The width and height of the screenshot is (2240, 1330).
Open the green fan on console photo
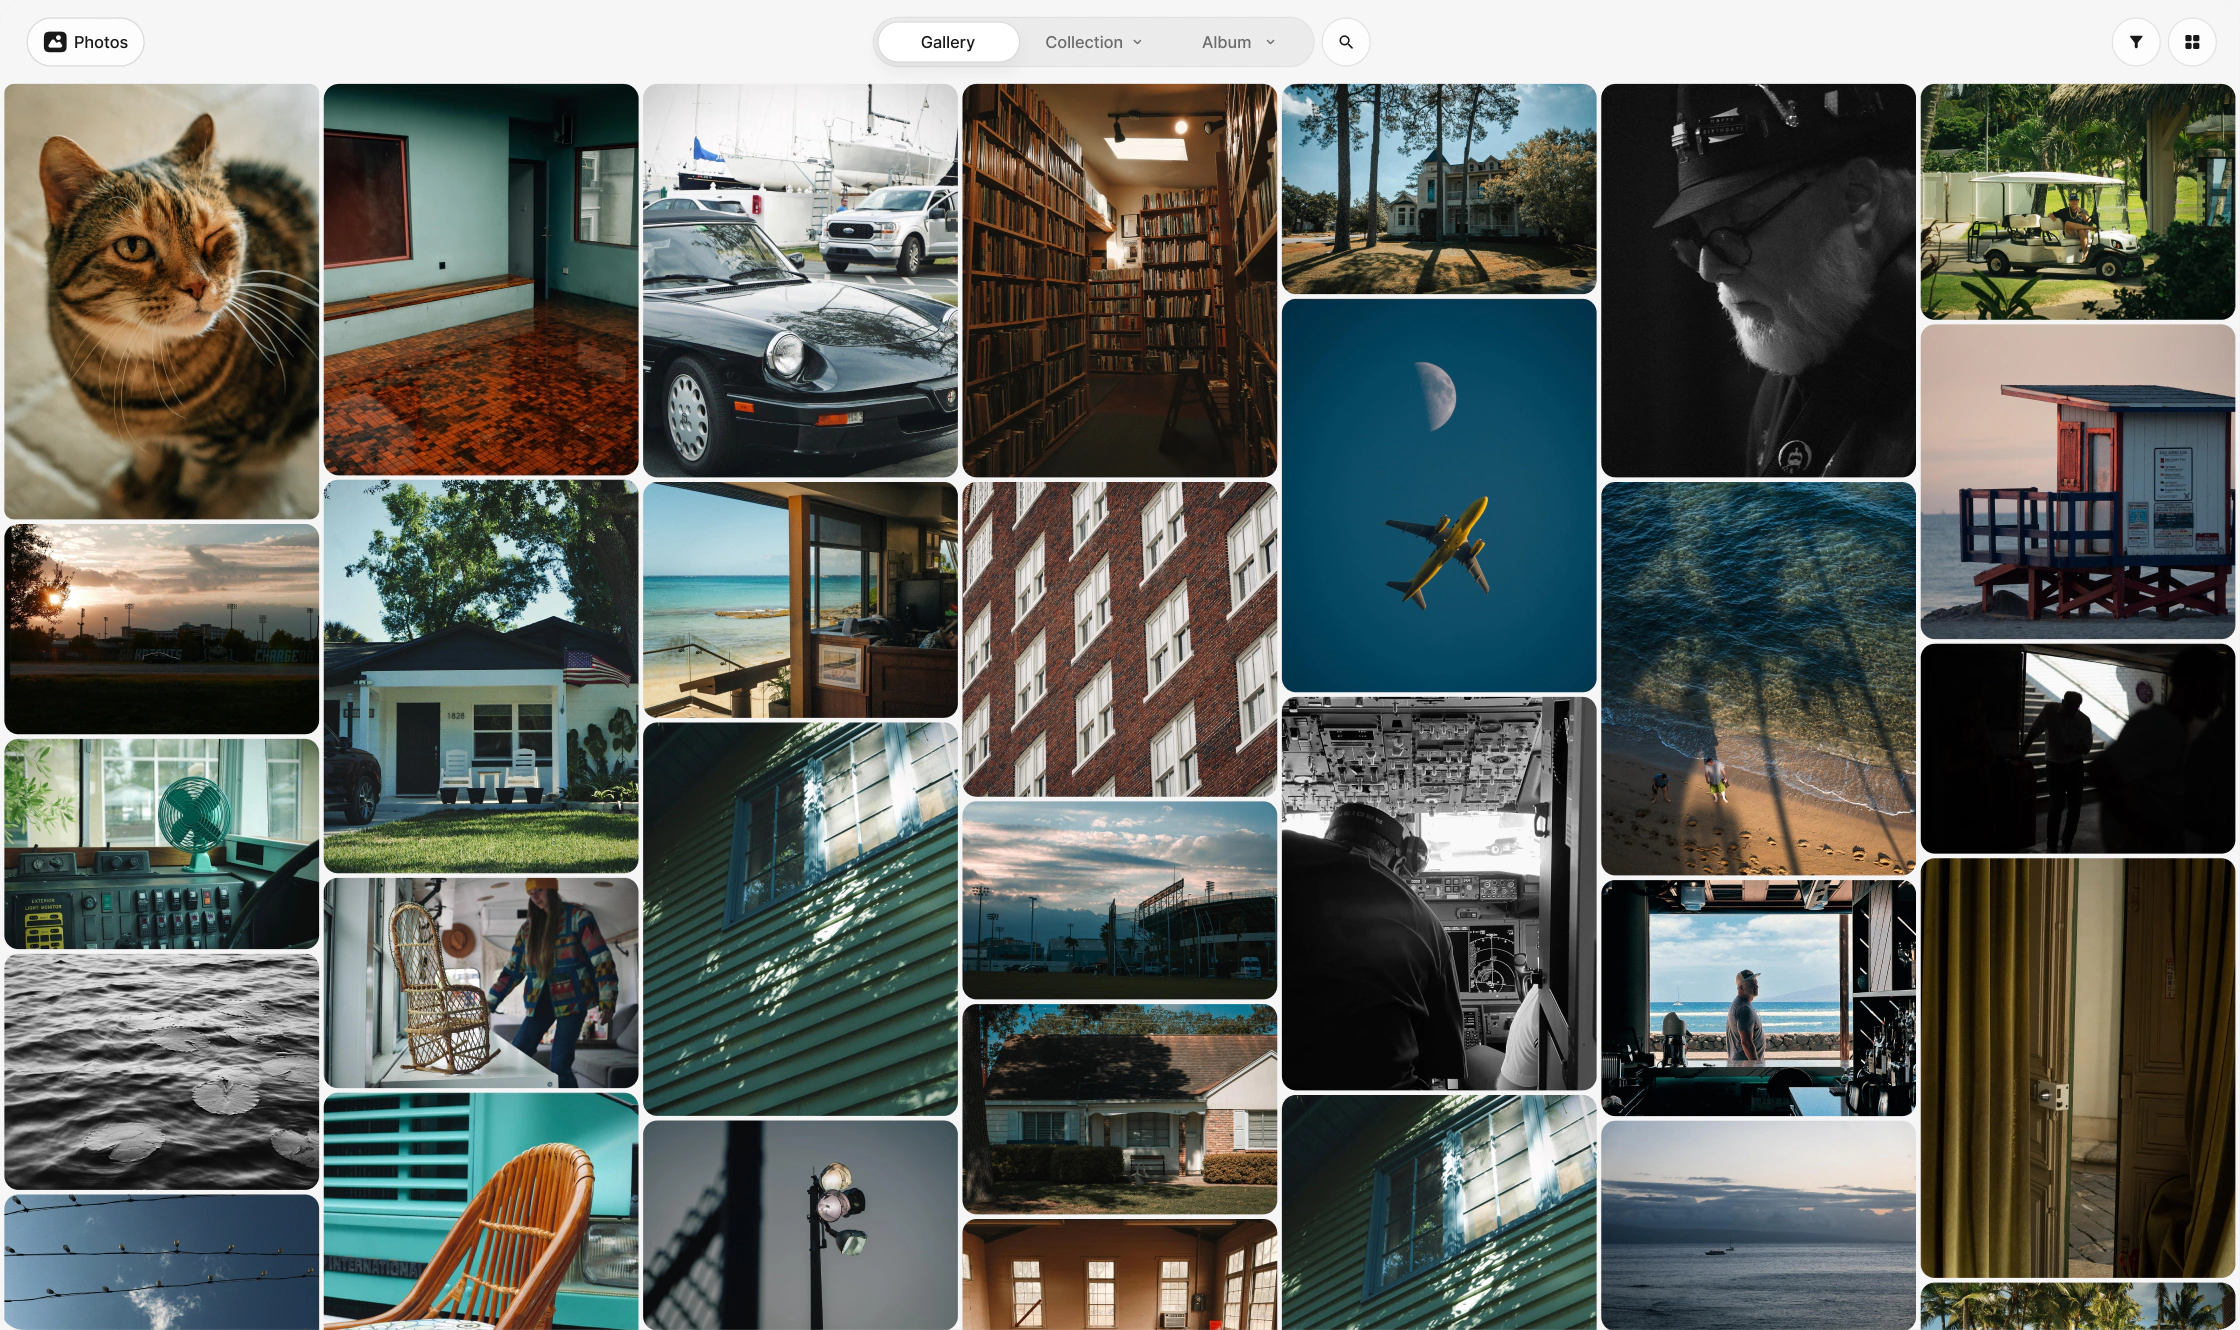162,844
